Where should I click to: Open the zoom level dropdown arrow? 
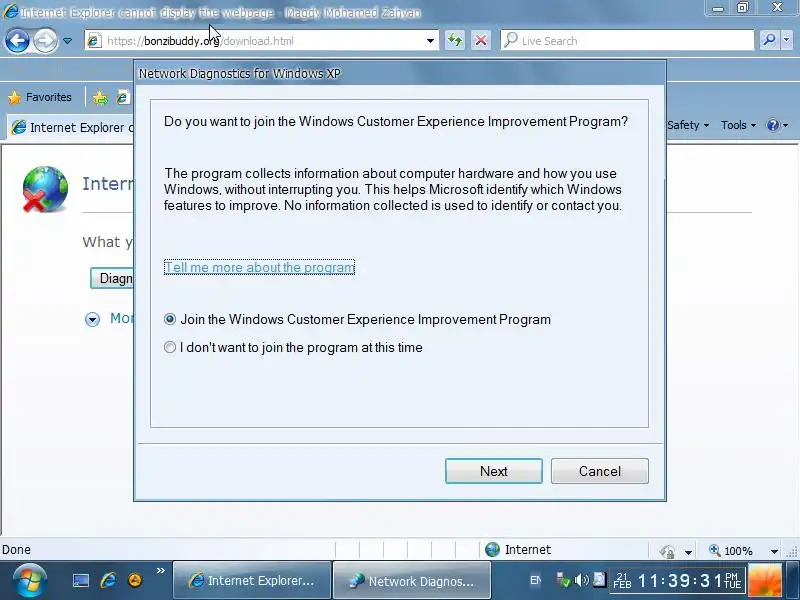pos(774,551)
